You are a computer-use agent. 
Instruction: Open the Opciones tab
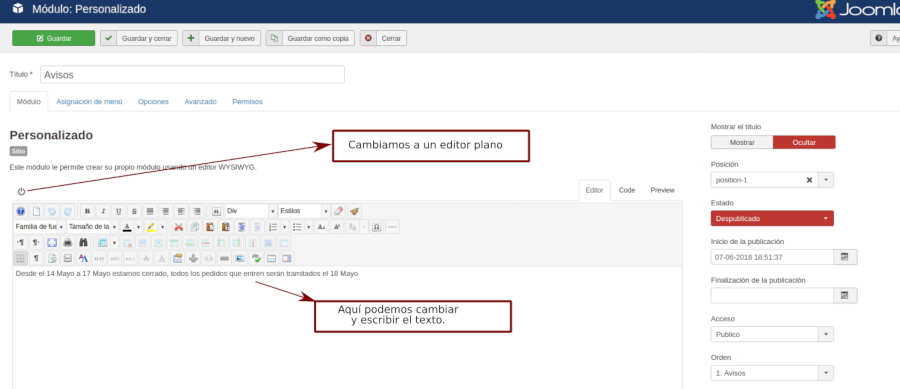click(153, 102)
